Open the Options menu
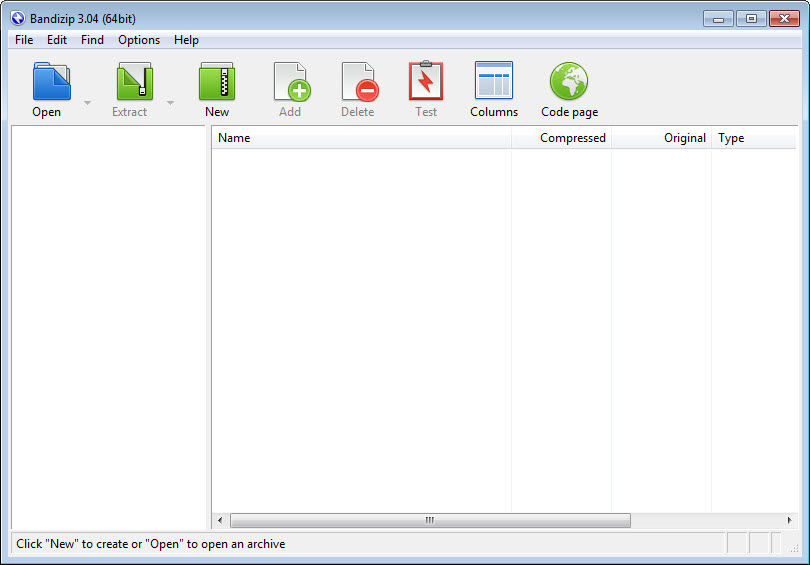 pyautogui.click(x=139, y=40)
